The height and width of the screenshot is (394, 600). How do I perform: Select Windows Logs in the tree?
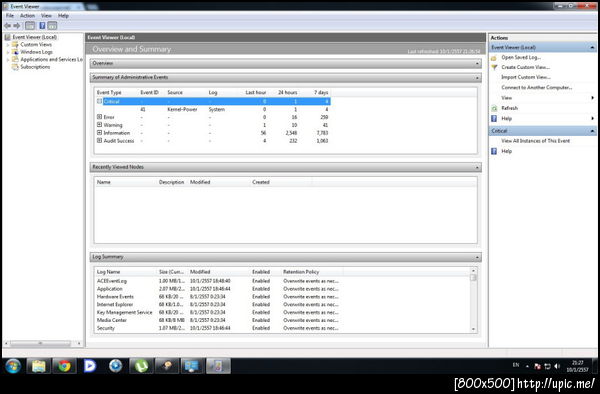point(36,52)
